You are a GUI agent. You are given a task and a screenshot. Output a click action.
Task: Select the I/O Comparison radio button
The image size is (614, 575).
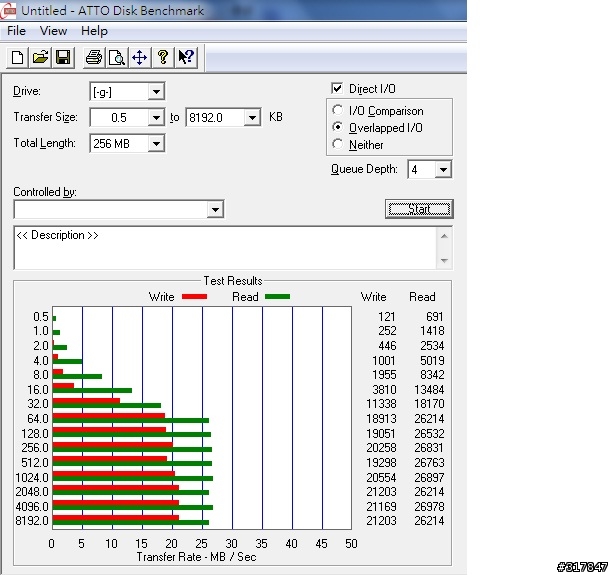coord(337,110)
